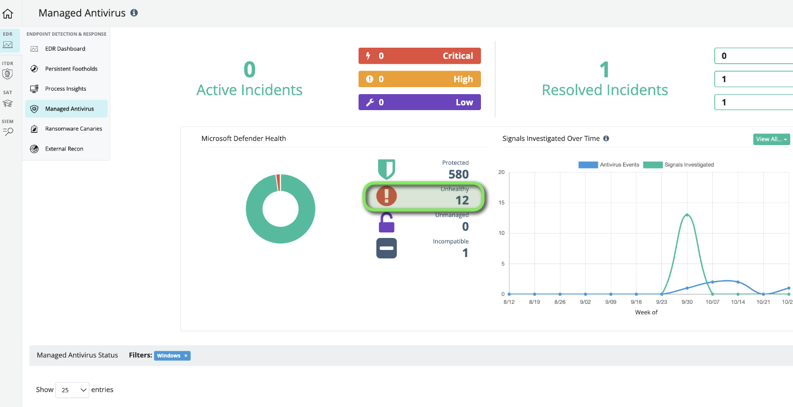Toggle the Signals Investigated legend series

point(678,165)
